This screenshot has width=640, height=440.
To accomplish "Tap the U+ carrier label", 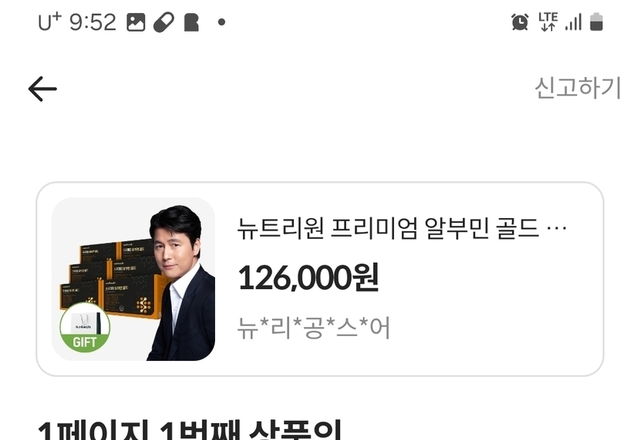I will pos(49,22).
